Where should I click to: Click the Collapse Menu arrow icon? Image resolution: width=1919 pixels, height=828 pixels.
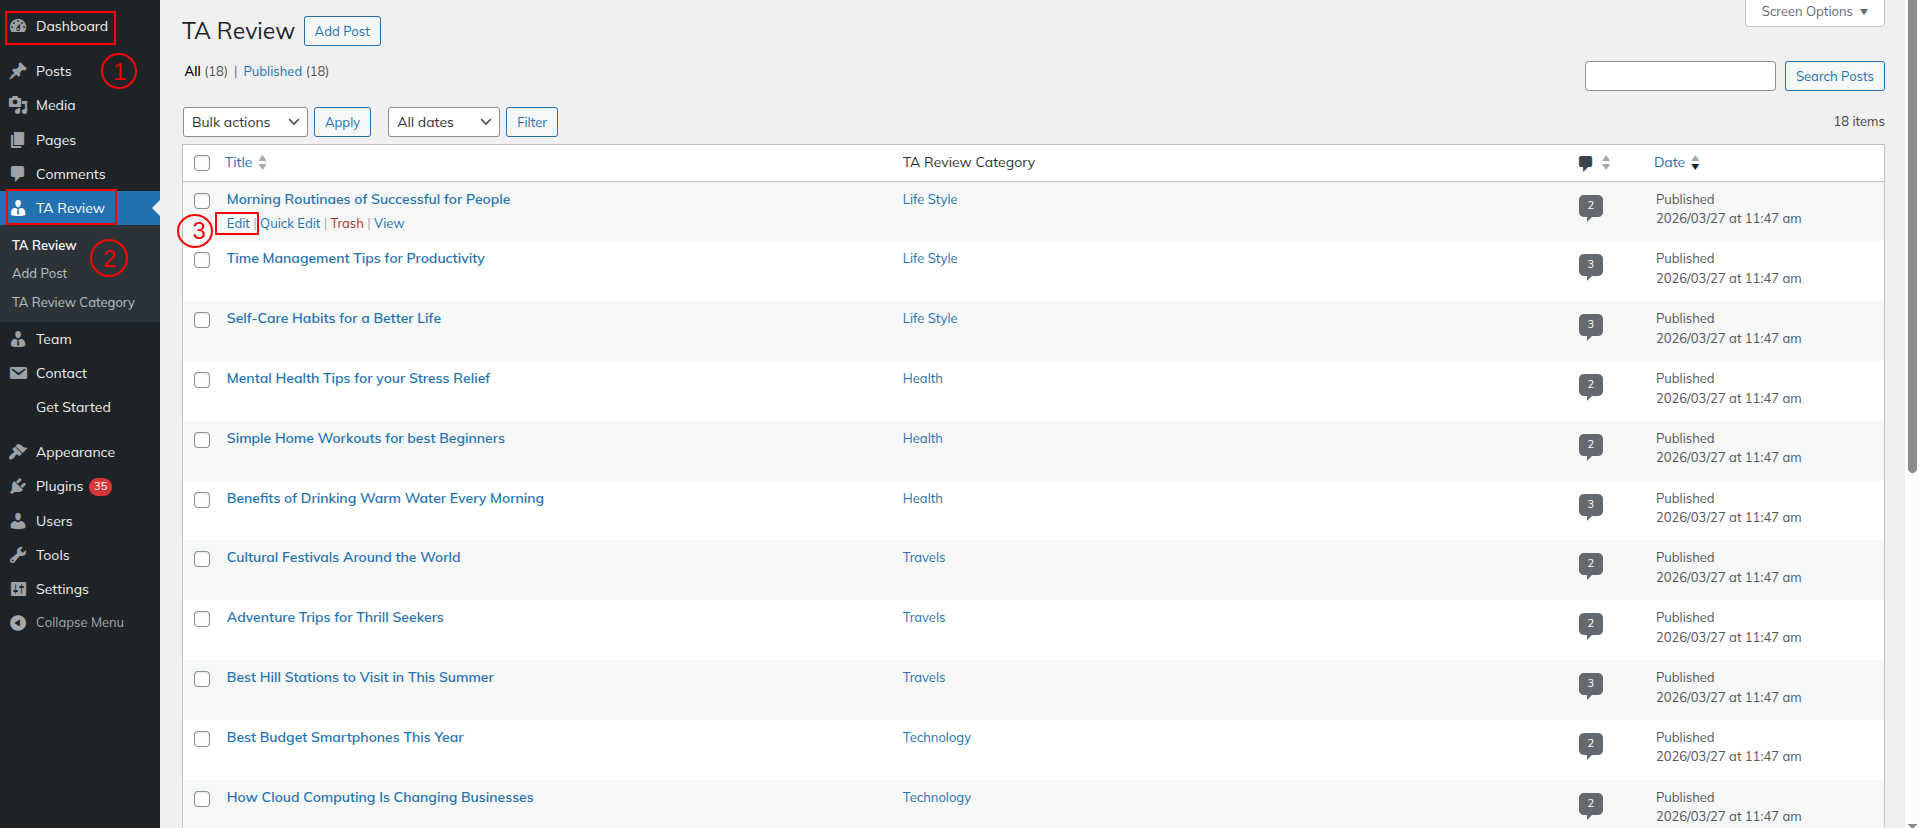pos(18,622)
